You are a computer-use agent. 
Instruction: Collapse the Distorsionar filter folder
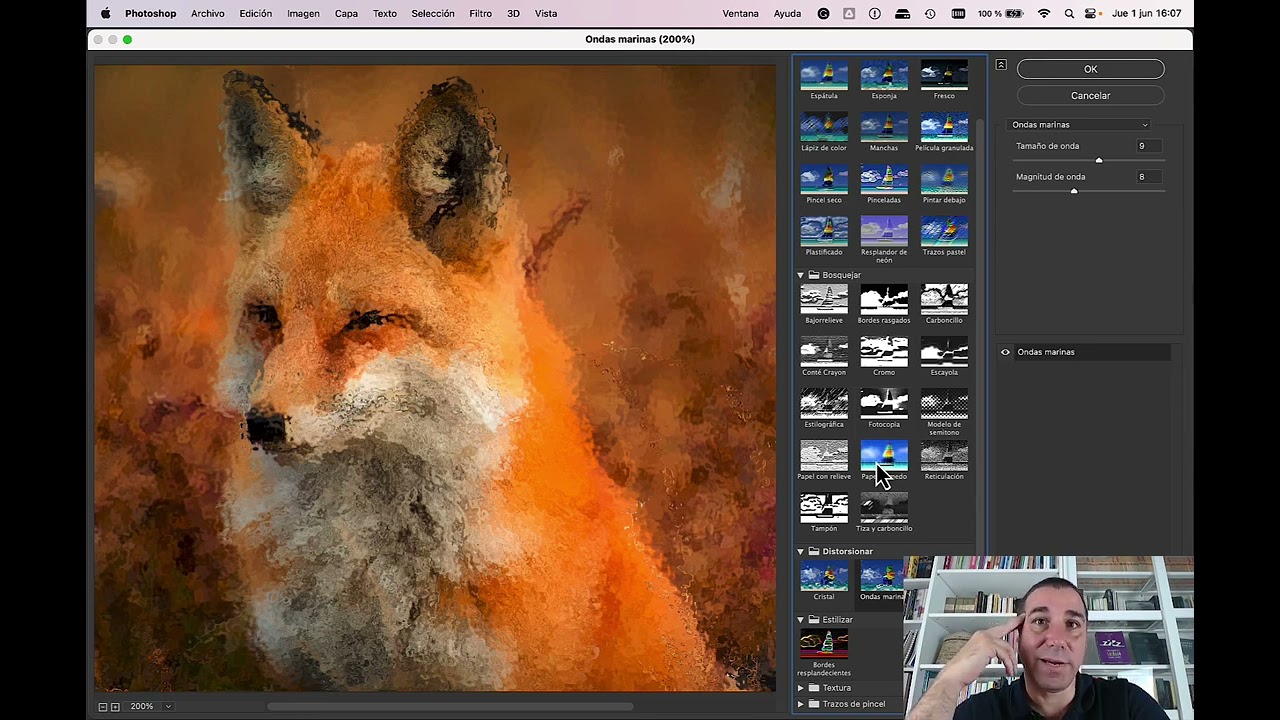(x=801, y=551)
